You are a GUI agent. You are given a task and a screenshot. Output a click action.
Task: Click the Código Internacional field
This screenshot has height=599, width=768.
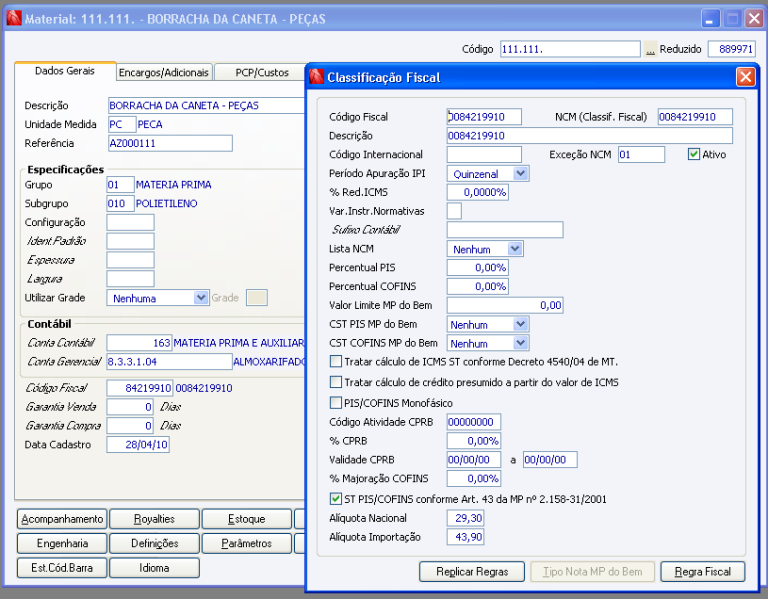[484, 154]
